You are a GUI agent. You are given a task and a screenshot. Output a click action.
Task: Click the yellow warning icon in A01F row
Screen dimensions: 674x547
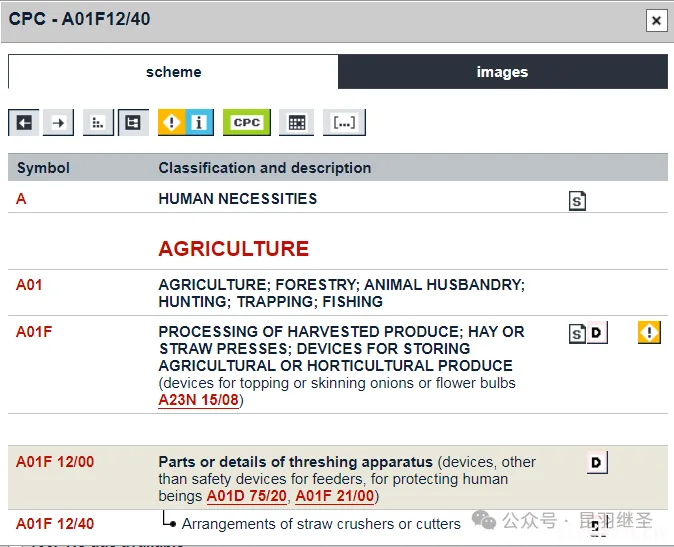pos(649,332)
